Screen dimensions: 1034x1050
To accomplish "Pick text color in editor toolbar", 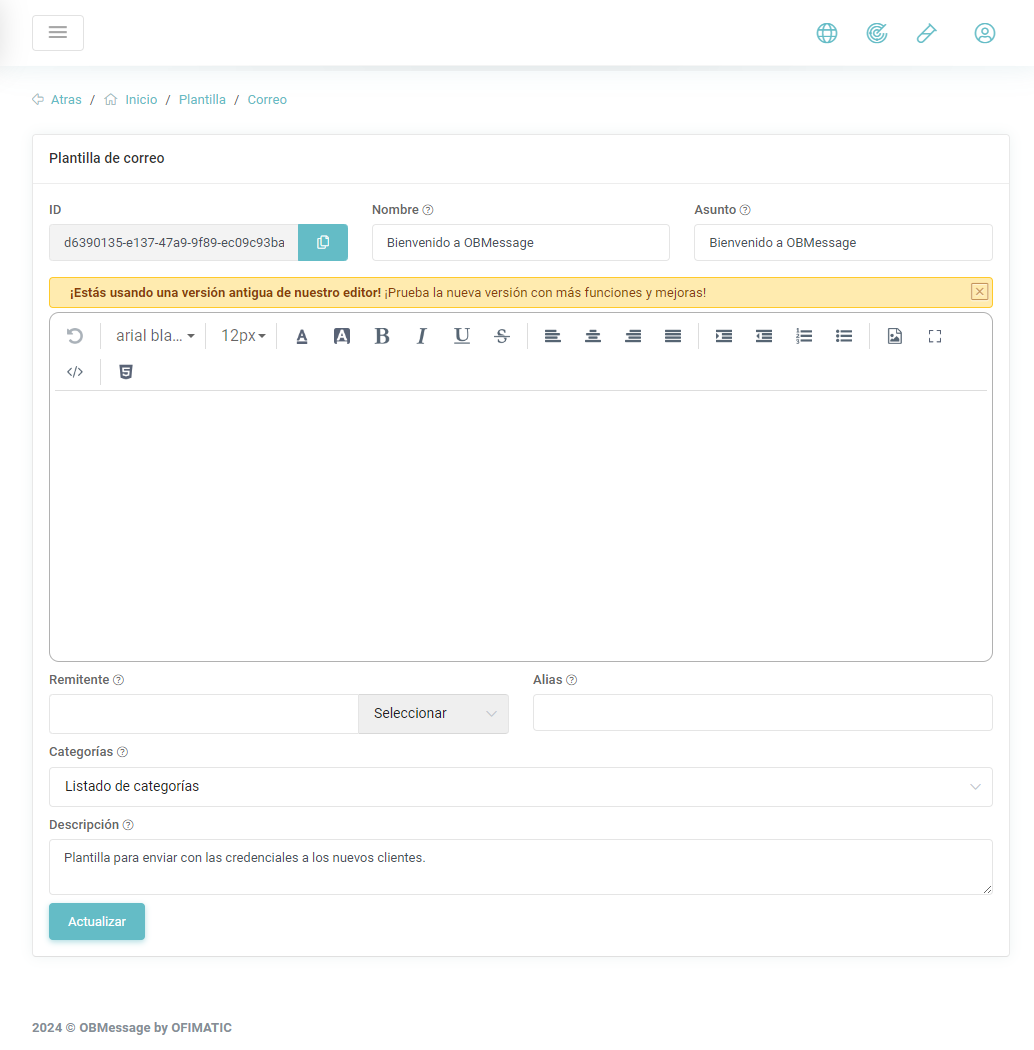I will click(302, 336).
